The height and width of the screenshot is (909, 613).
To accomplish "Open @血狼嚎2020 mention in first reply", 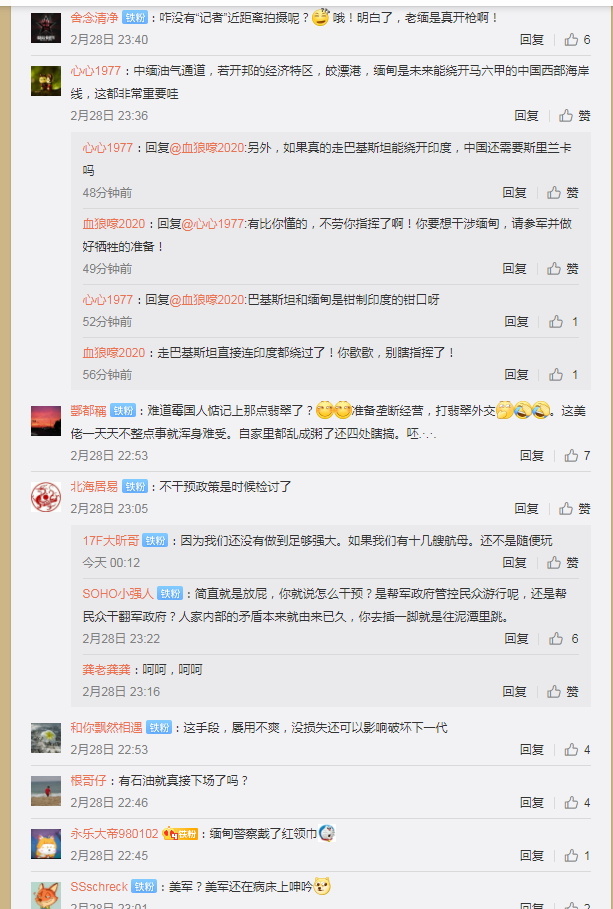I will click(x=207, y=148).
